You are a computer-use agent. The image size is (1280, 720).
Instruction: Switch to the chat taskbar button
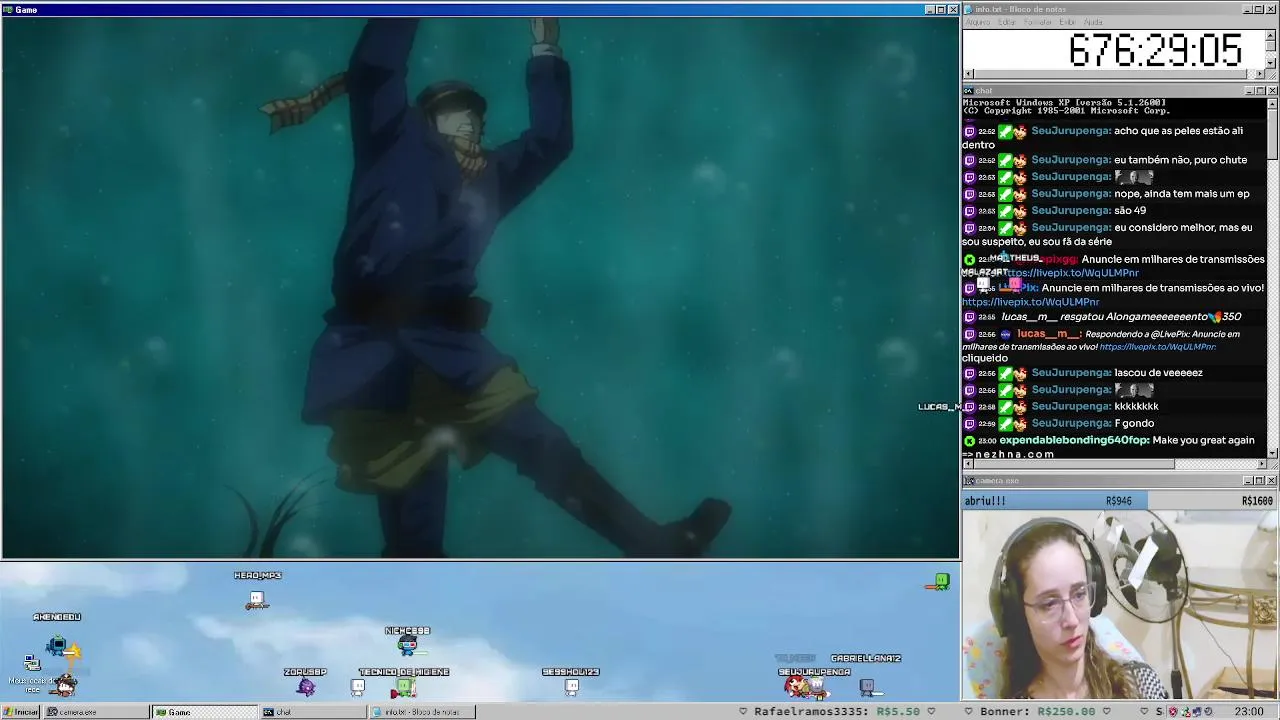pyautogui.click(x=312, y=712)
